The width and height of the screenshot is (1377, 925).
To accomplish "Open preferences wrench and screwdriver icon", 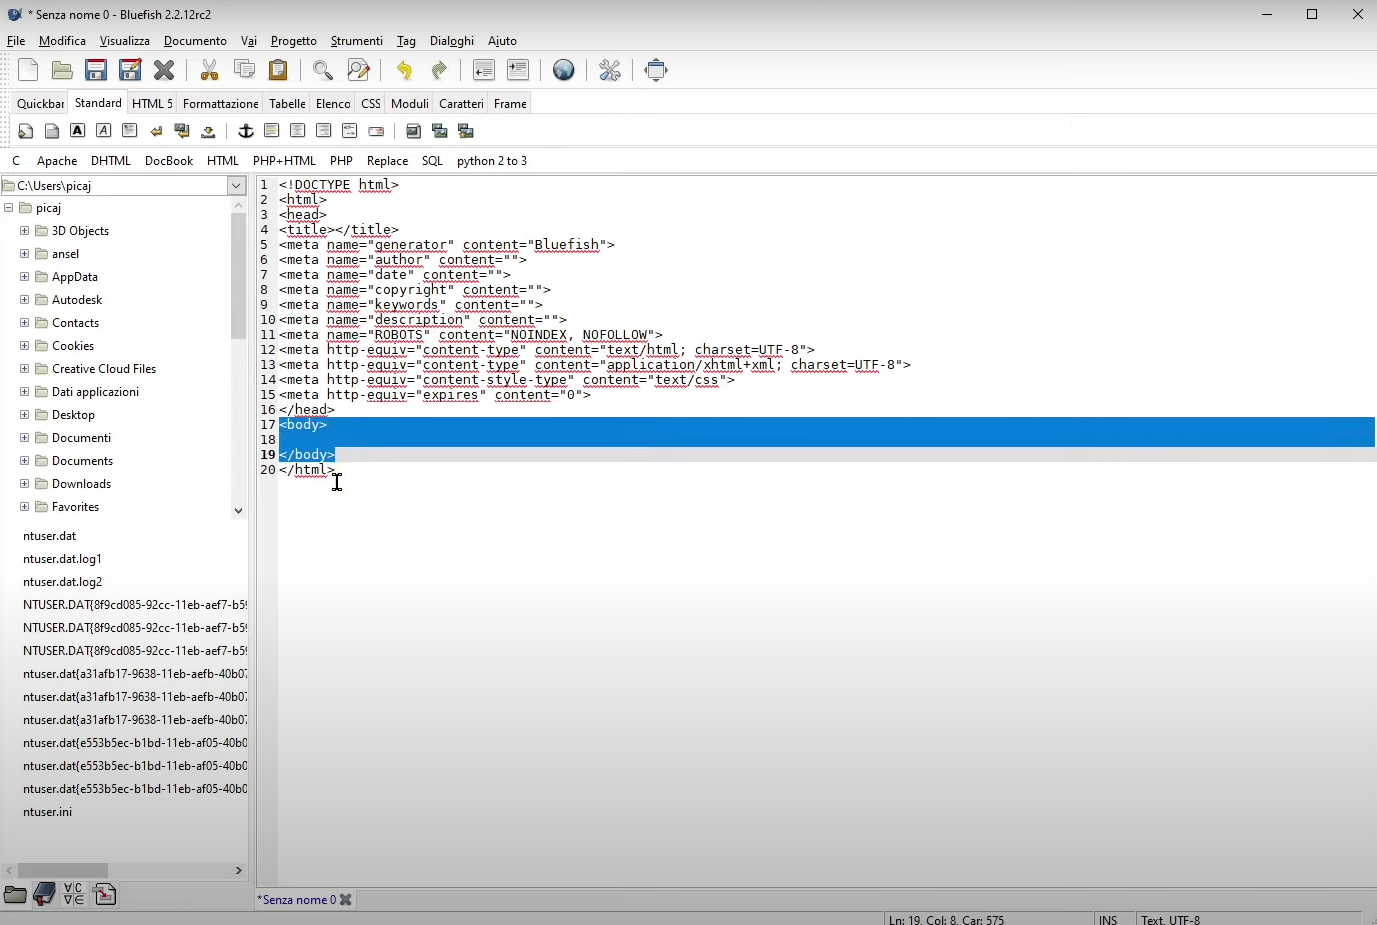I will pyautogui.click(x=610, y=70).
